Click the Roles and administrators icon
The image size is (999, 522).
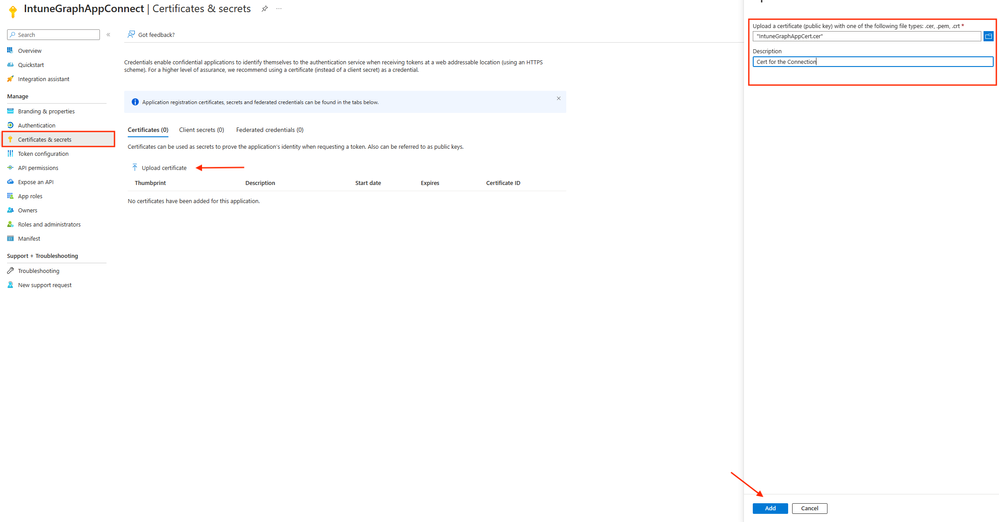pos(10,224)
